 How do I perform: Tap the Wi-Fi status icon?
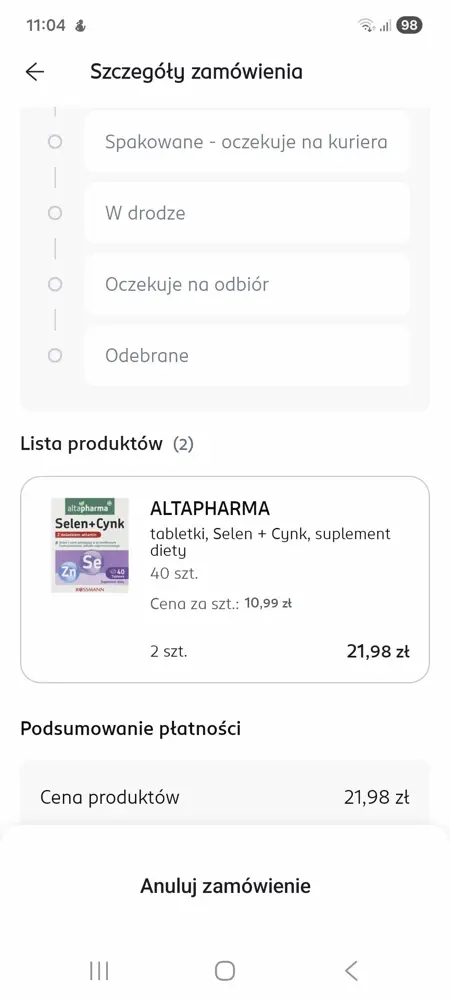point(367,26)
